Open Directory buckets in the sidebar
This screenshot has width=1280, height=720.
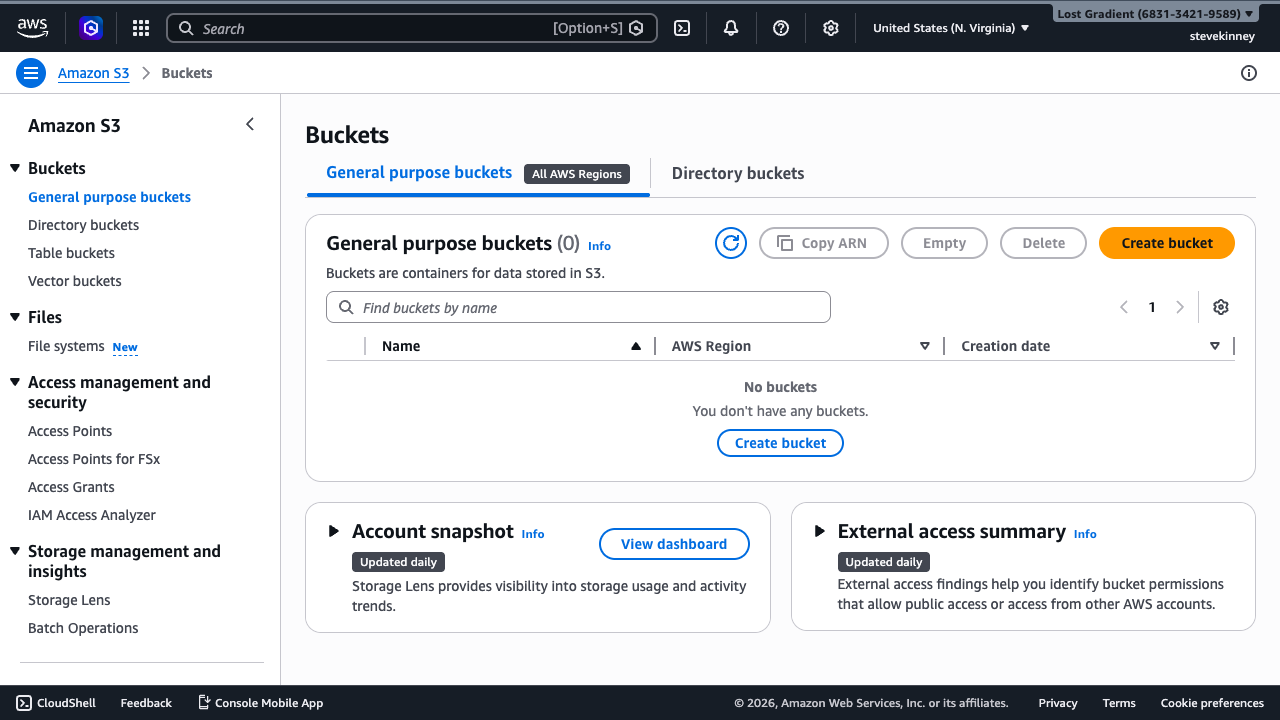click(83, 225)
